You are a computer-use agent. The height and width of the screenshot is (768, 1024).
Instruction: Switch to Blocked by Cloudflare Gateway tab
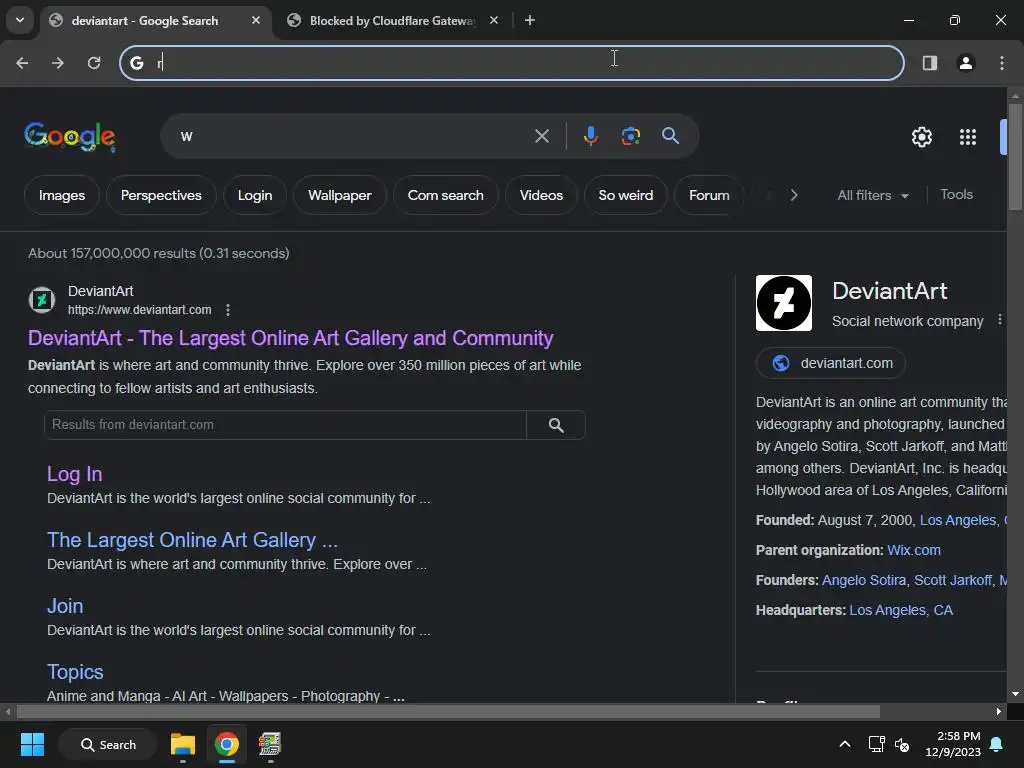point(391,21)
